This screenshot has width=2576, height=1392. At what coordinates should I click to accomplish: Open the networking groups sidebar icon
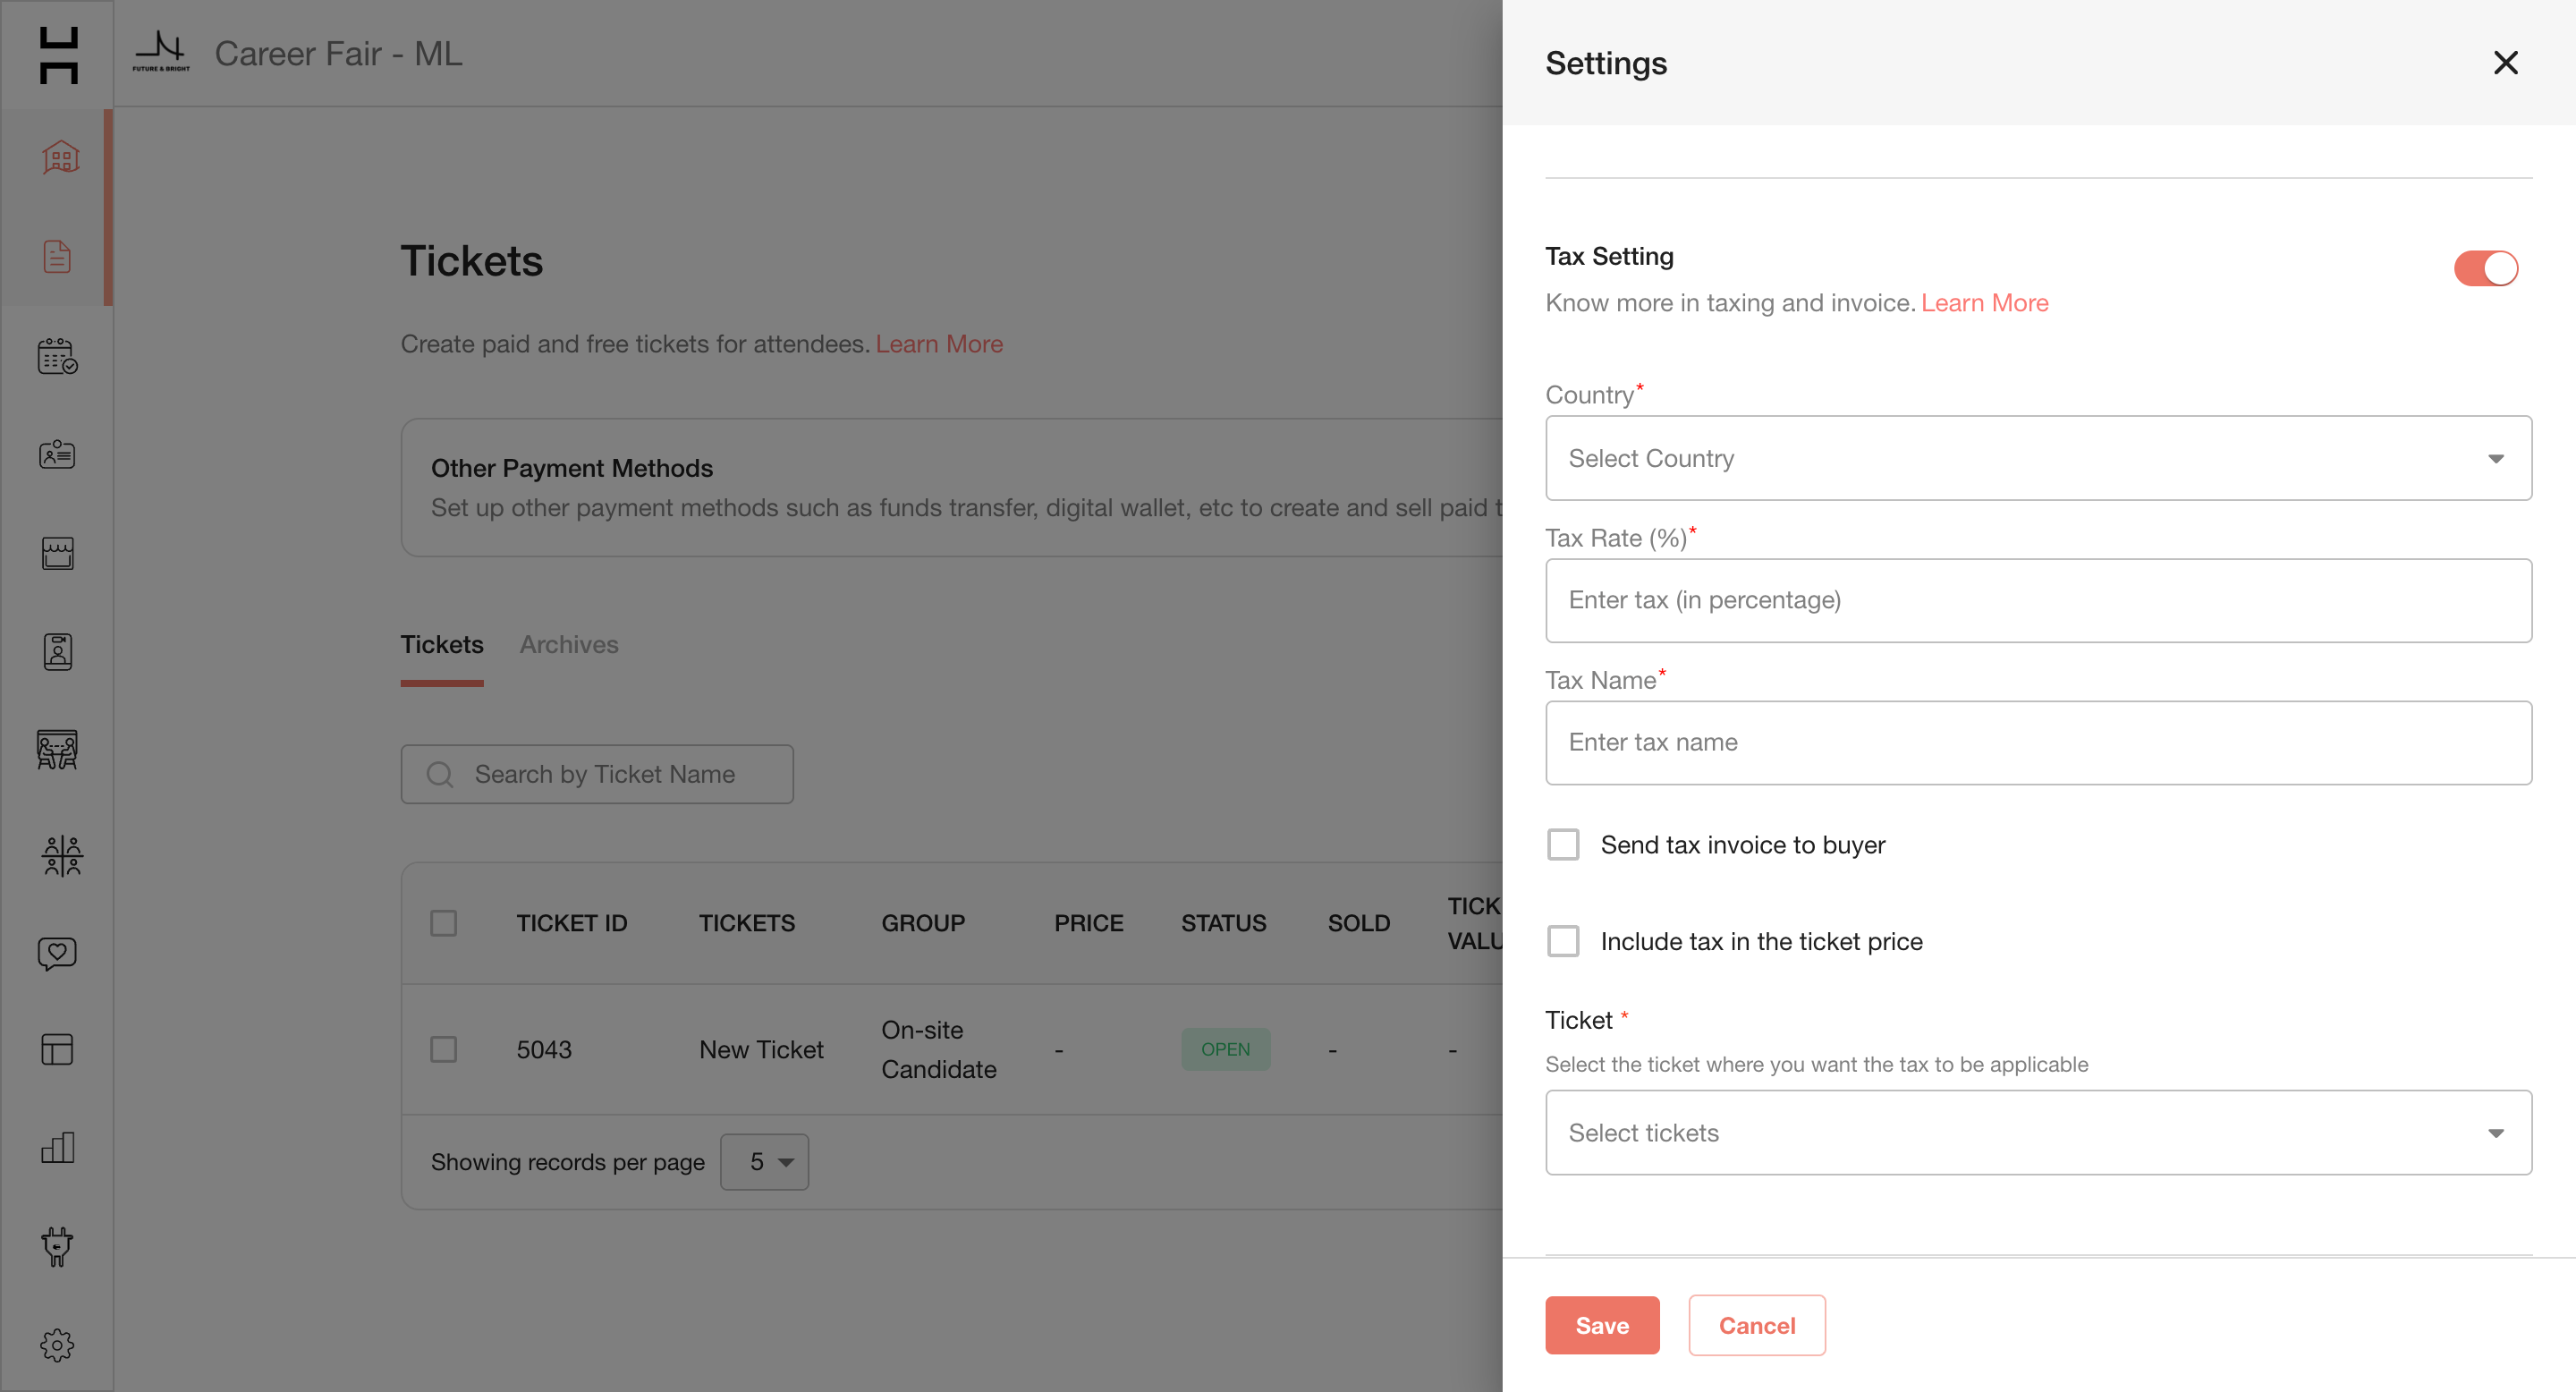pyautogui.click(x=61, y=856)
